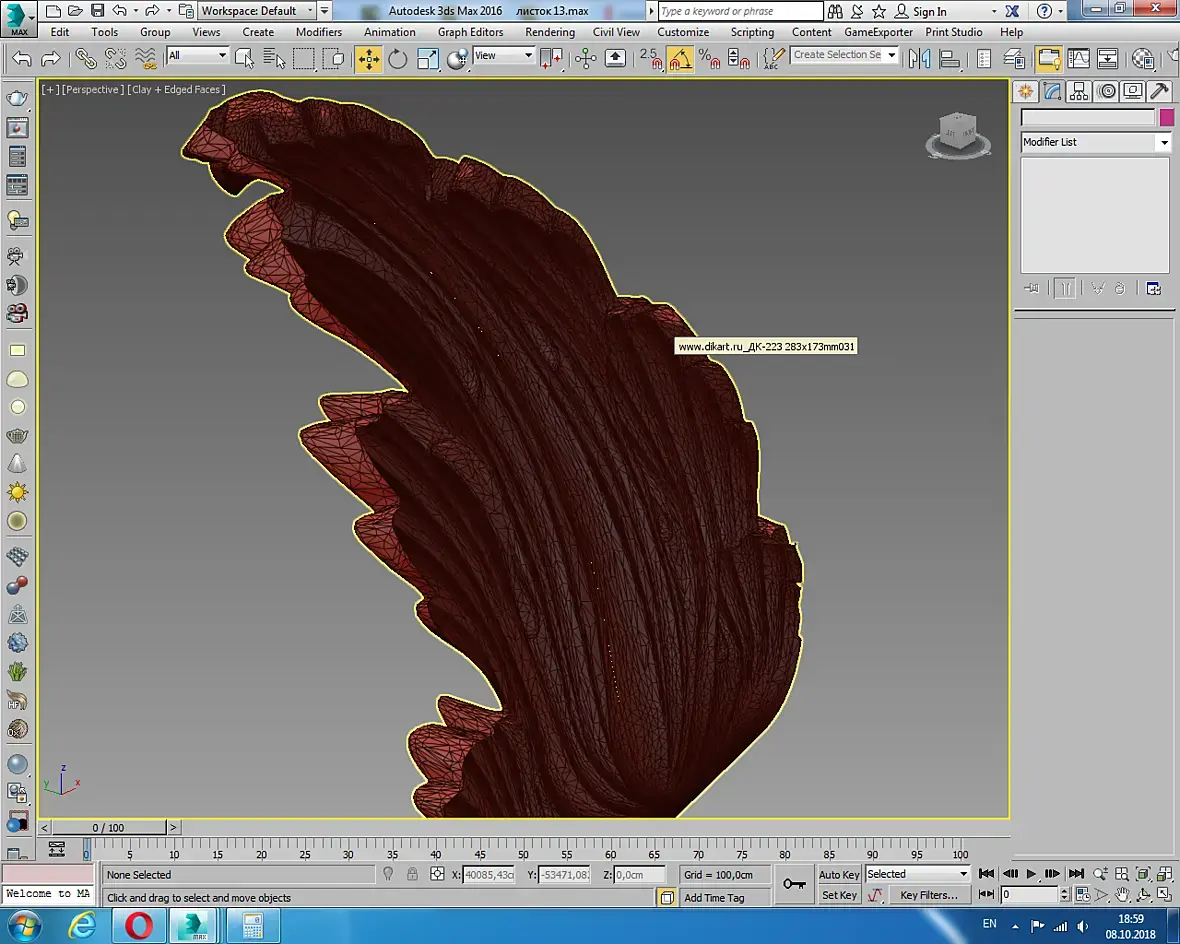Open the Modifiers menu

click(318, 32)
